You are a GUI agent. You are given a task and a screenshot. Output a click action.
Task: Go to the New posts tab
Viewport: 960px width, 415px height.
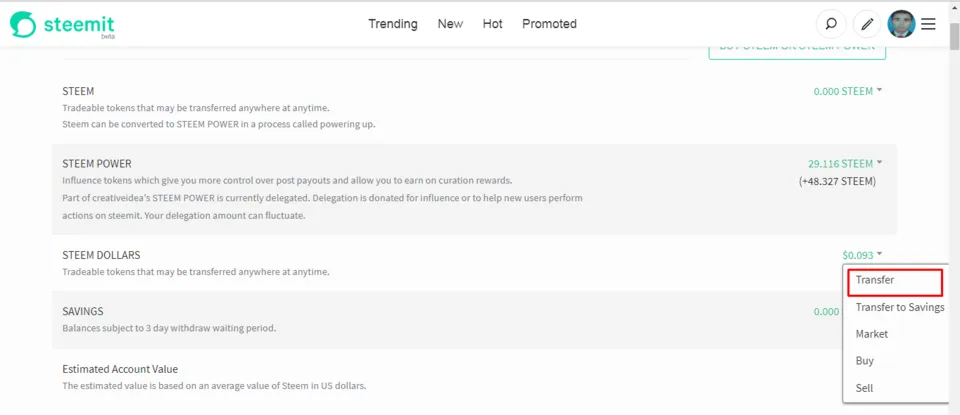(x=450, y=24)
